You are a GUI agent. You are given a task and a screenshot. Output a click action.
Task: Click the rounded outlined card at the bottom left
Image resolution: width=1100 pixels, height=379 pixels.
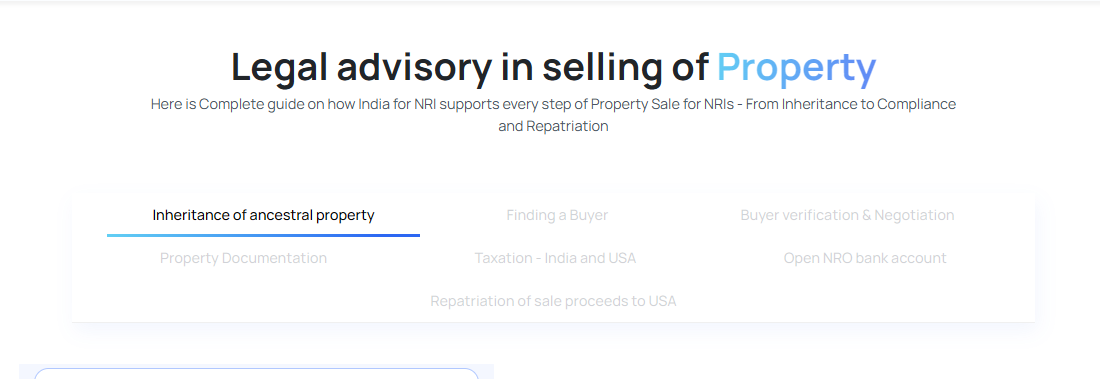point(256,373)
